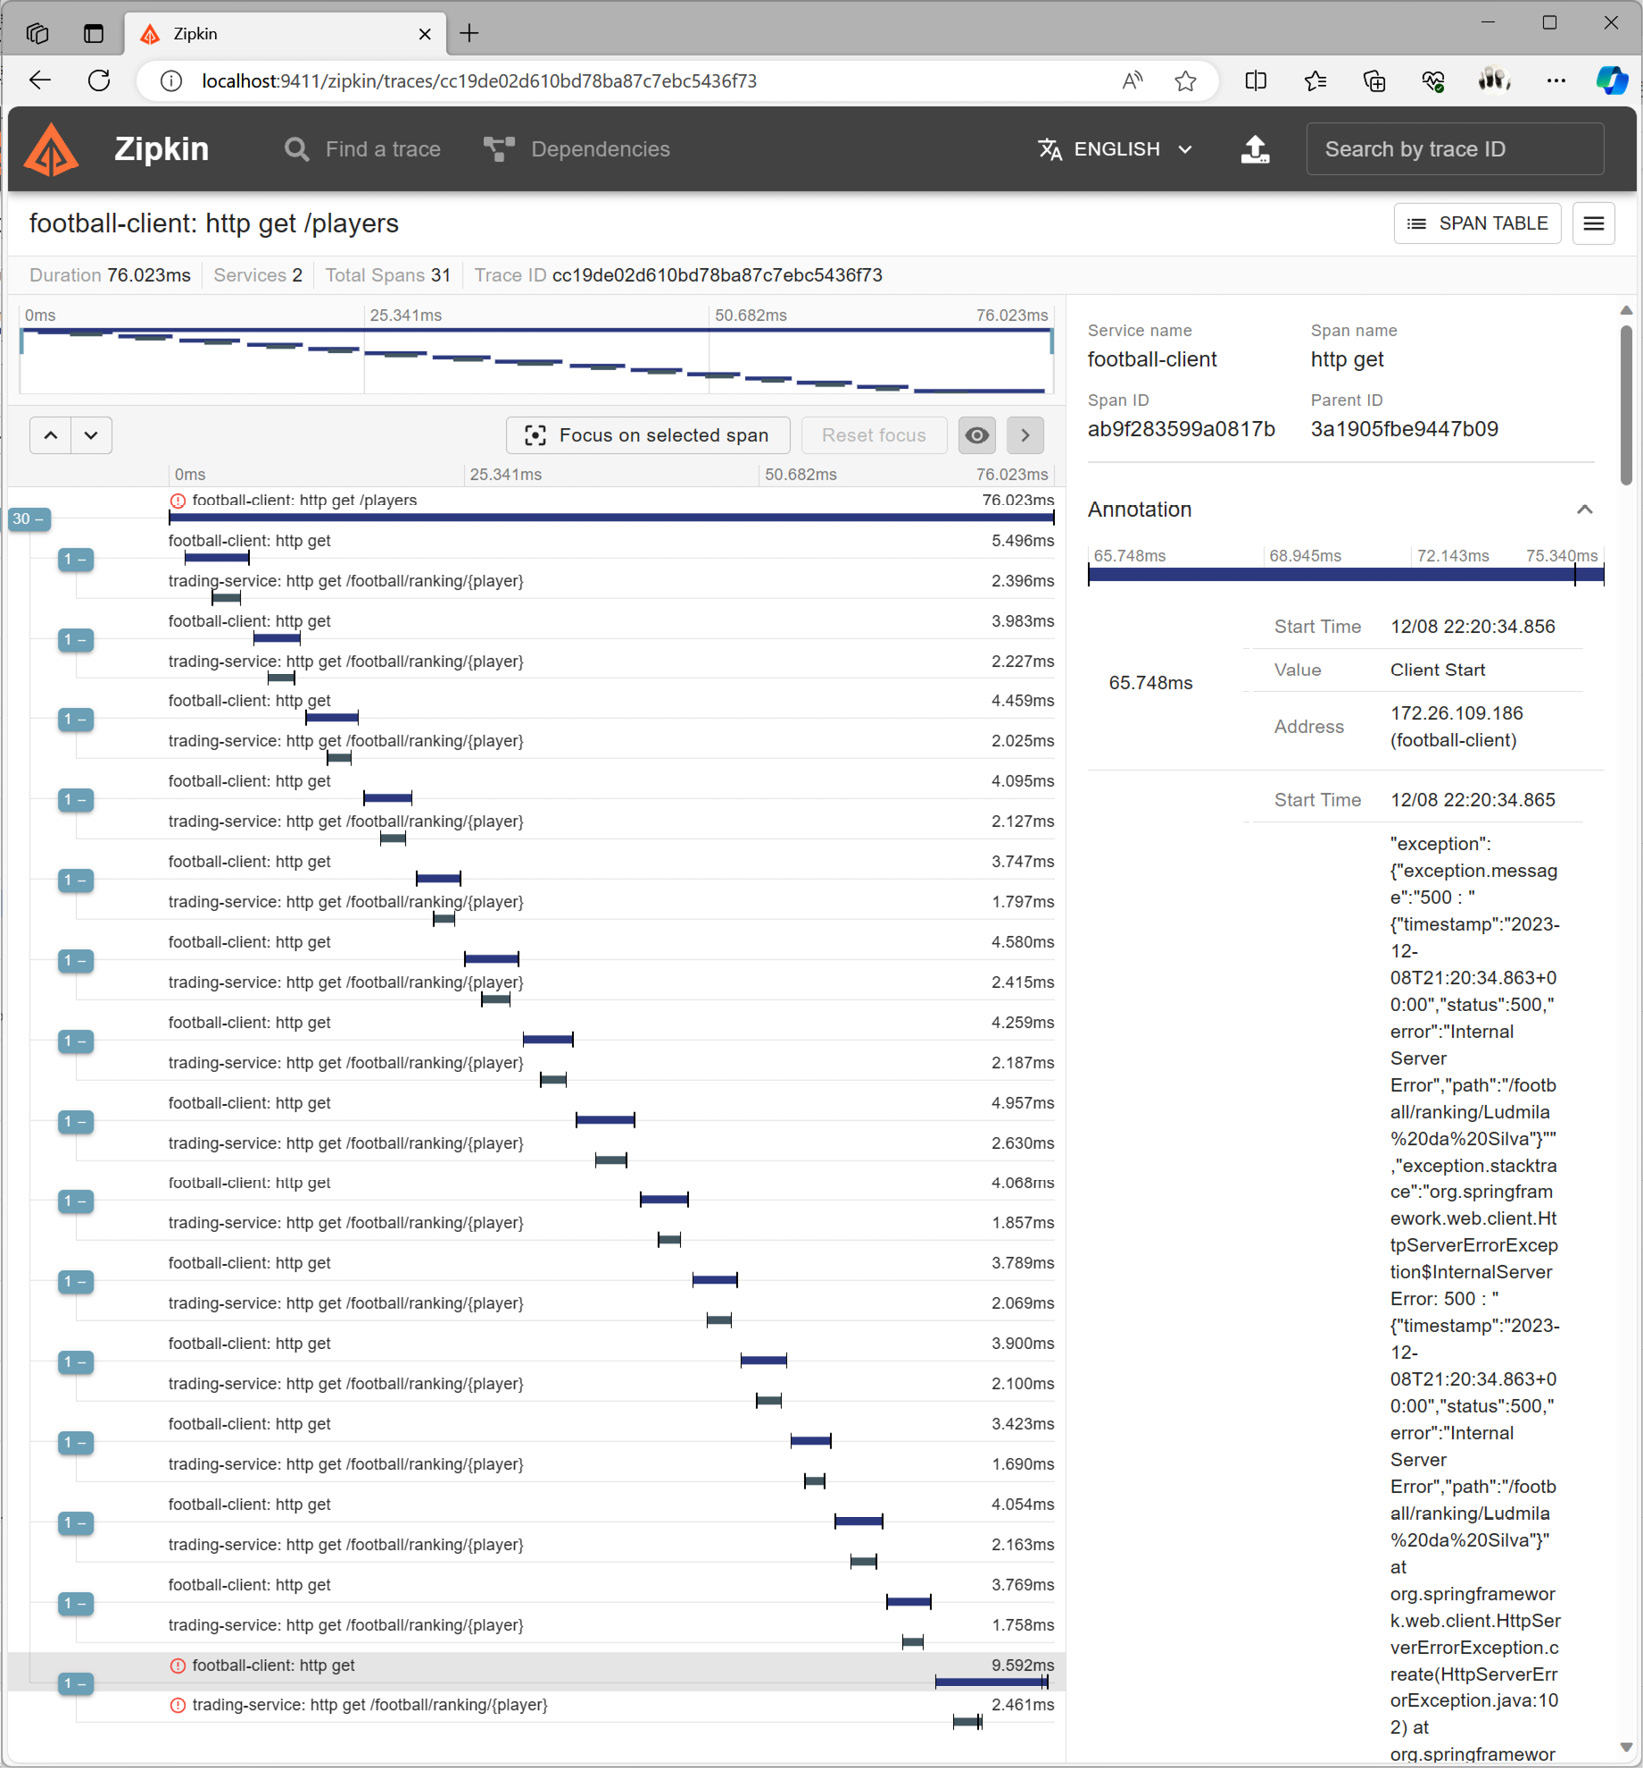Open the trace hamburger menu
Viewport: 1643px width, 1768px height.
[1593, 223]
